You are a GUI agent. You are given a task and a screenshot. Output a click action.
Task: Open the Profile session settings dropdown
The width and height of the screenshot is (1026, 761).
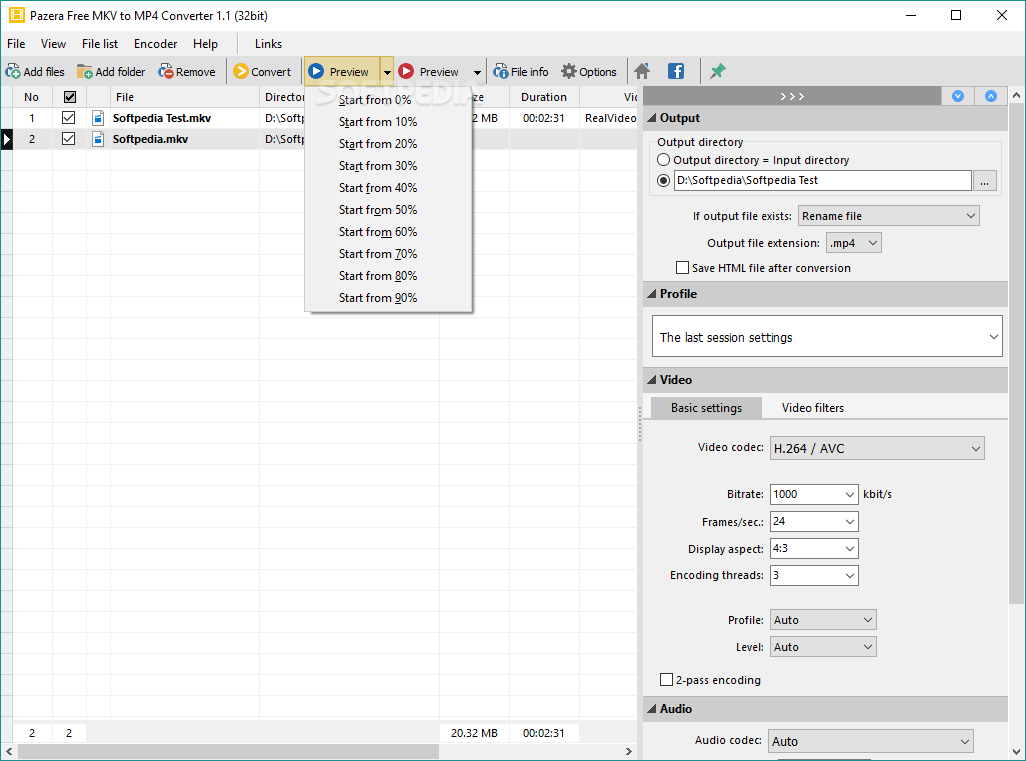coord(827,336)
